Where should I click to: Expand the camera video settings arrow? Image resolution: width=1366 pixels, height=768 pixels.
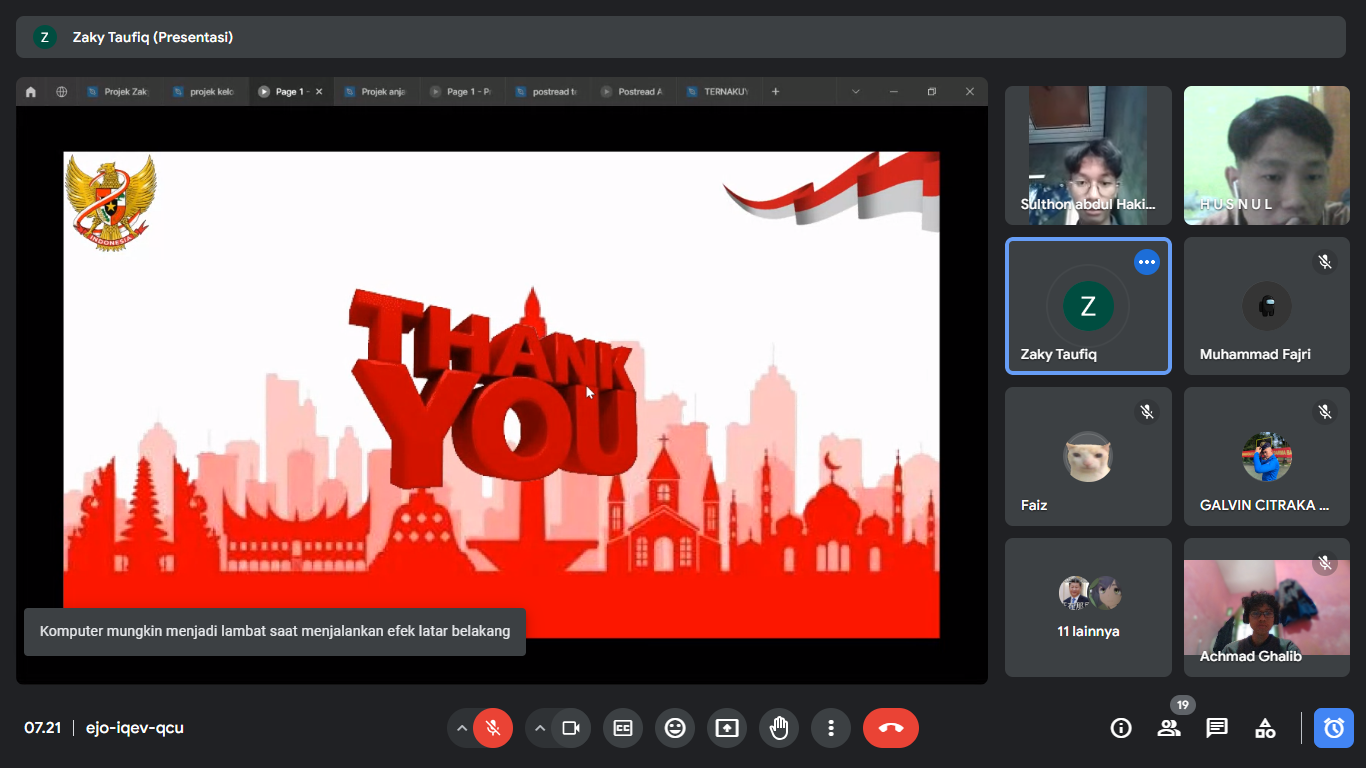[540, 728]
